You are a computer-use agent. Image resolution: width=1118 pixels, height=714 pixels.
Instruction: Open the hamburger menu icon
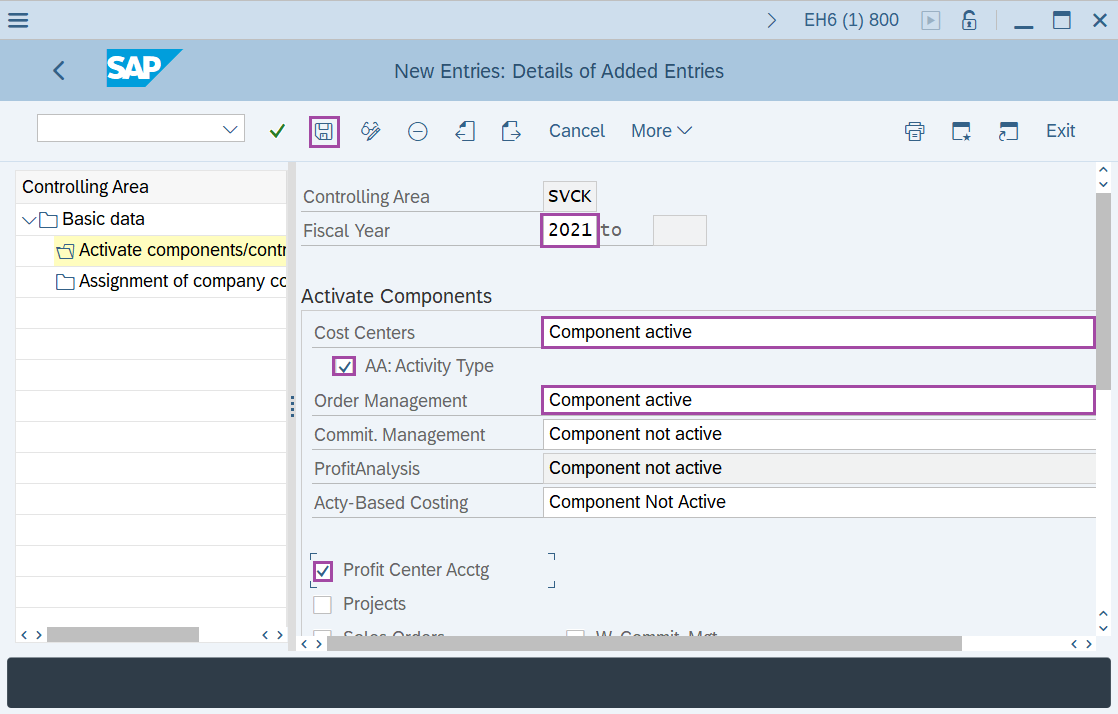point(18,20)
